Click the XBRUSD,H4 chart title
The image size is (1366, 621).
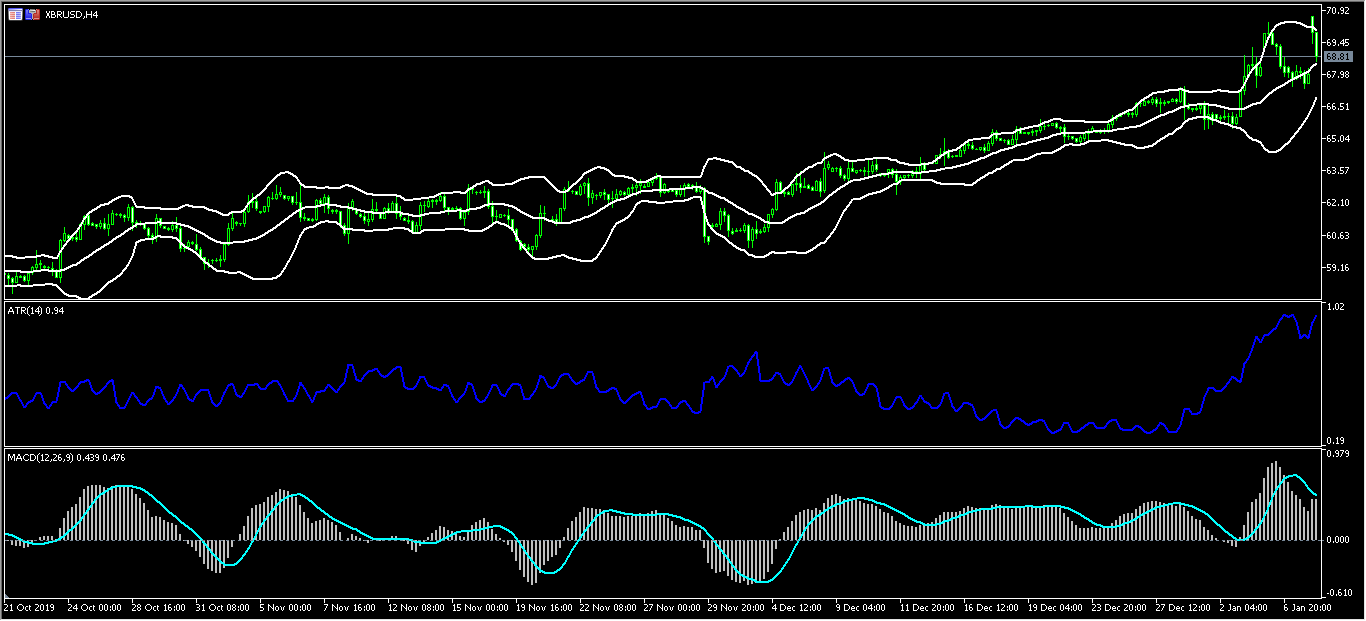coord(72,15)
